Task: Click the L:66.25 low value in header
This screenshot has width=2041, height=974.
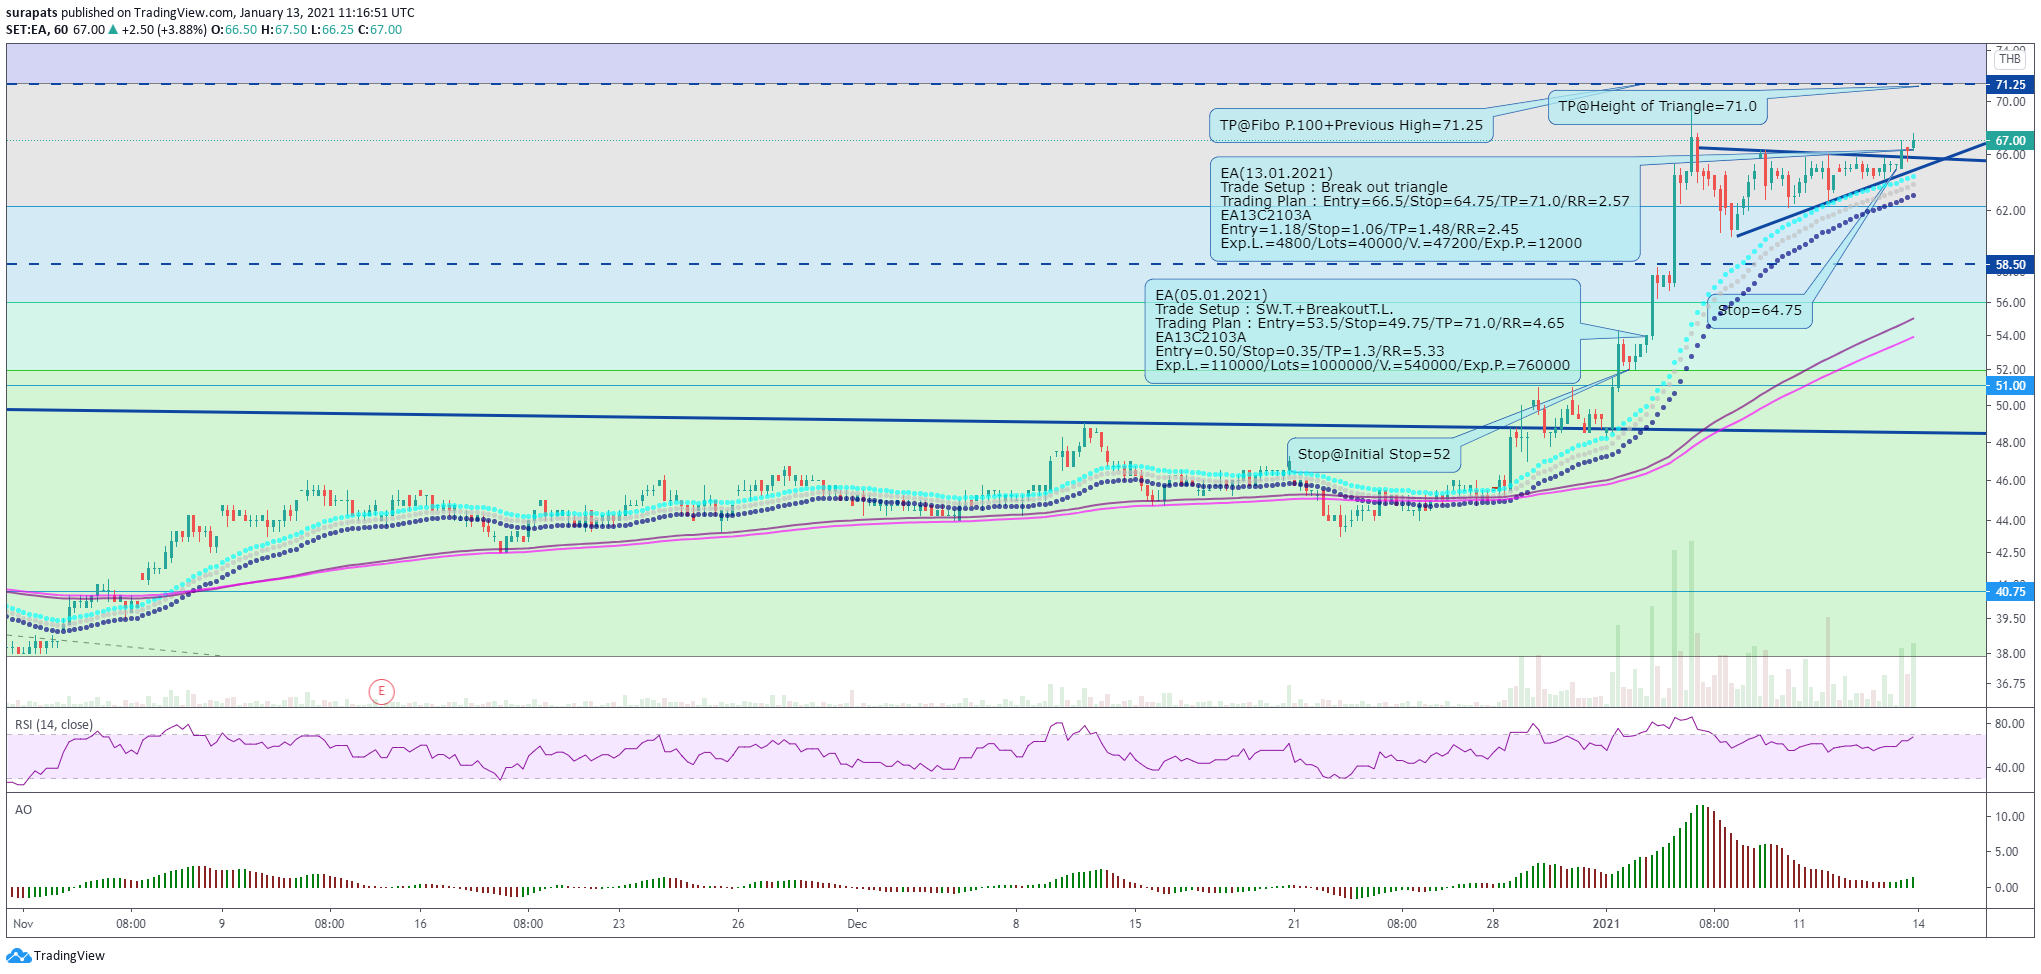Action: [x=332, y=30]
